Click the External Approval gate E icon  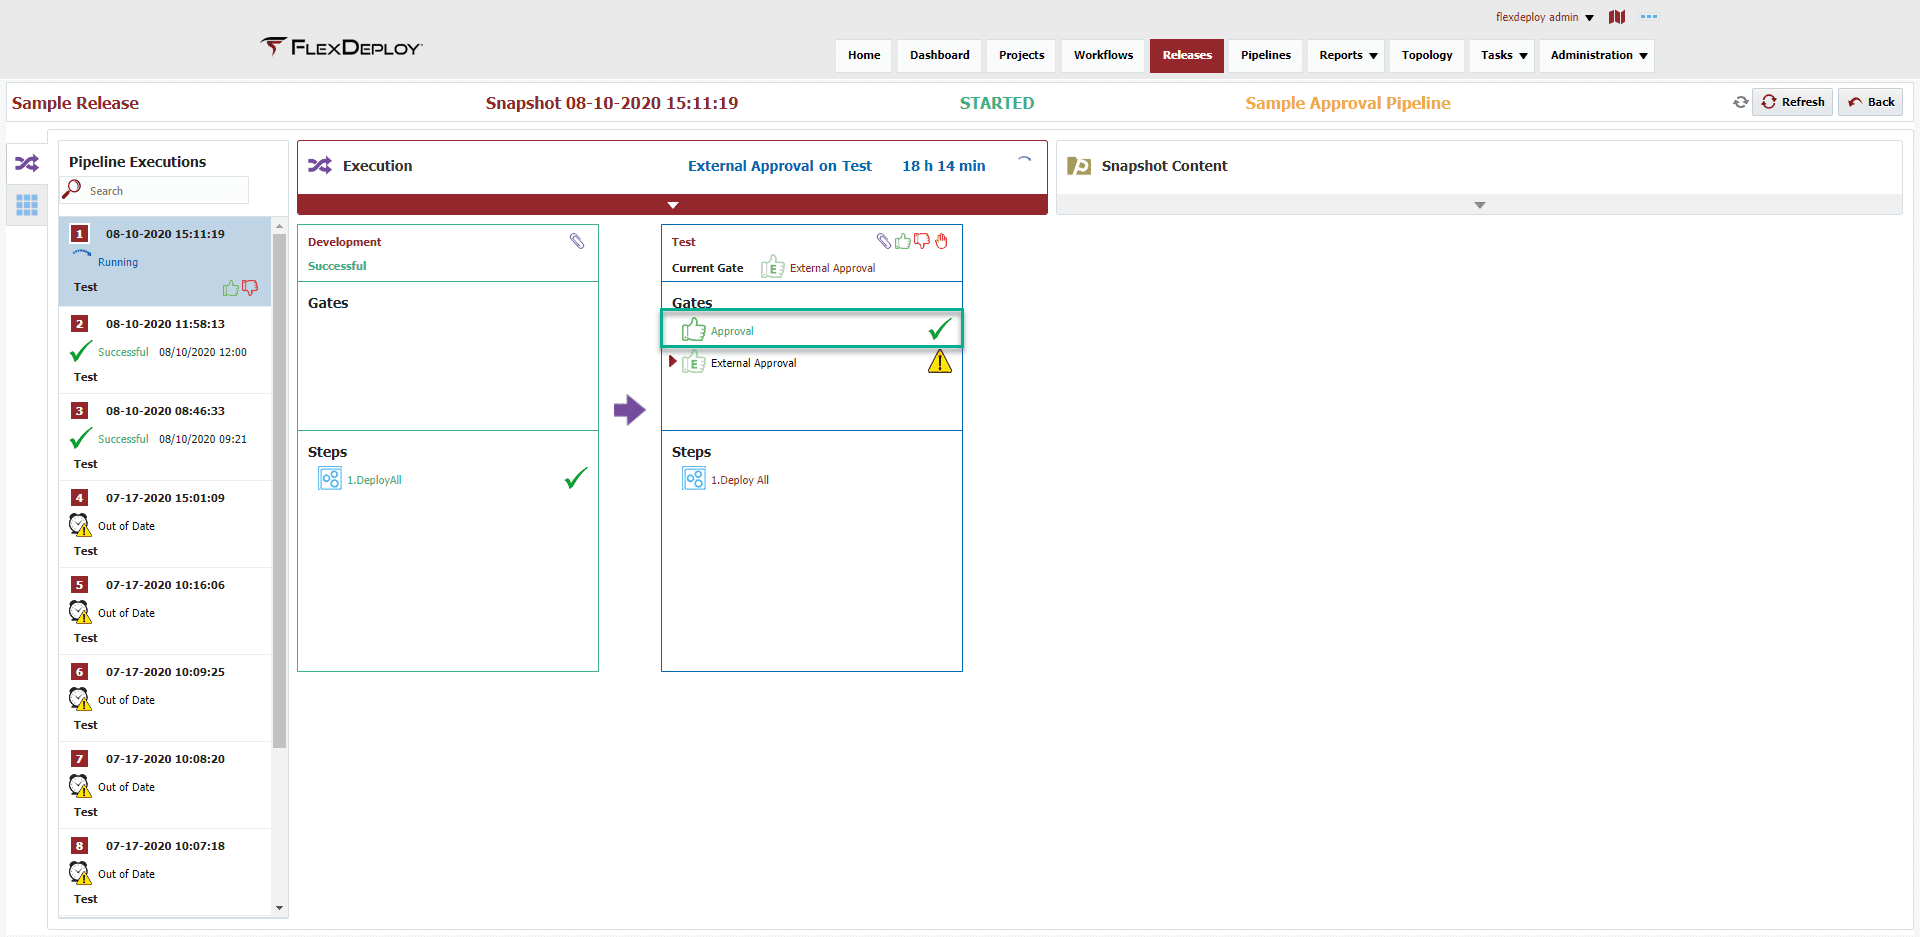point(694,362)
